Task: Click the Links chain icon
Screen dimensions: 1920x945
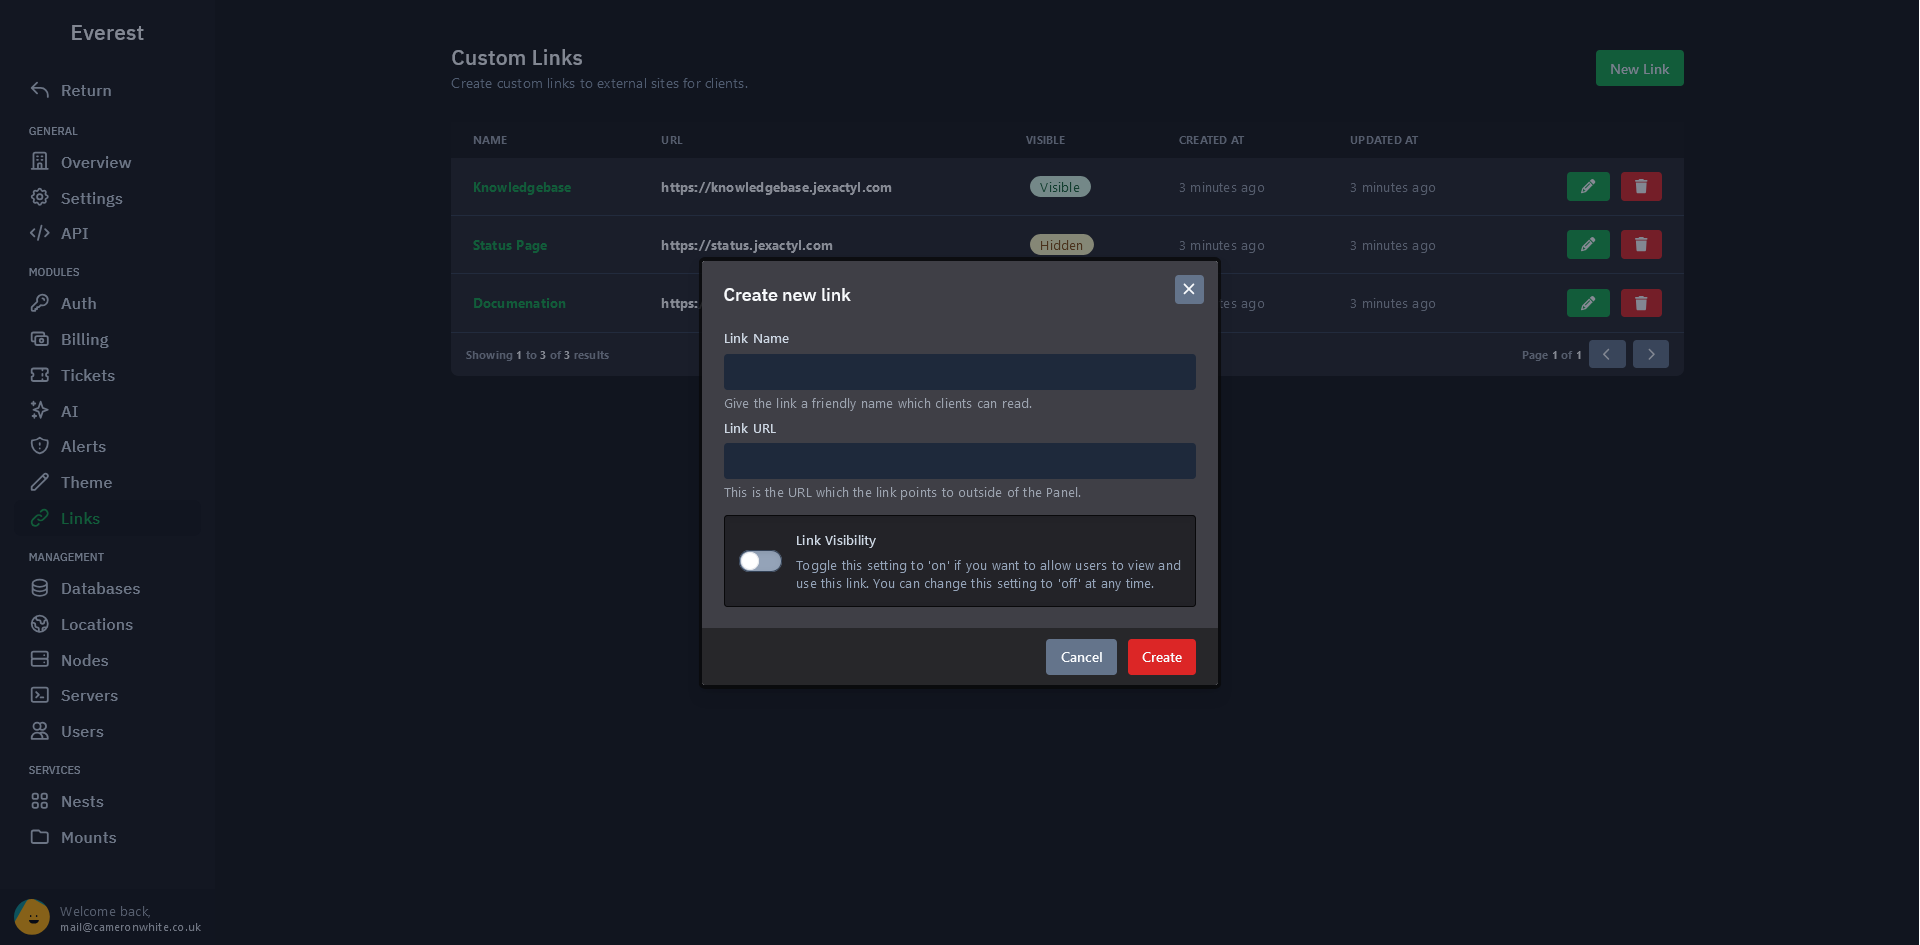Action: click(x=40, y=518)
